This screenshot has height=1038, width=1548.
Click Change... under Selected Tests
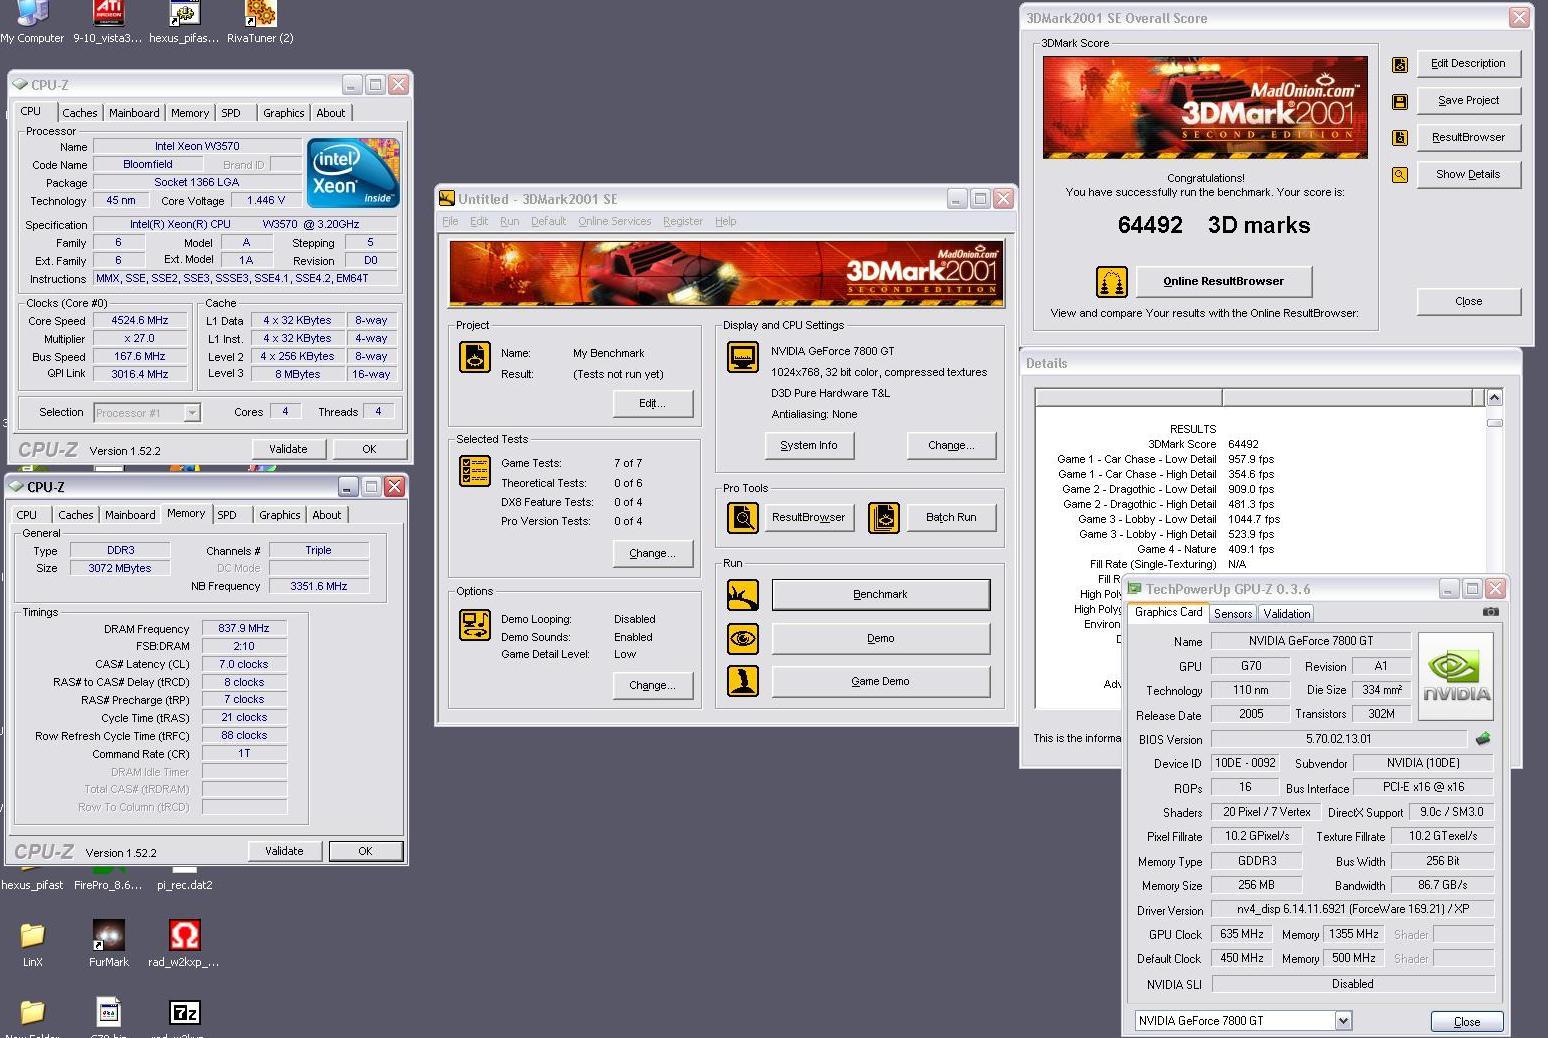pyautogui.click(x=652, y=554)
